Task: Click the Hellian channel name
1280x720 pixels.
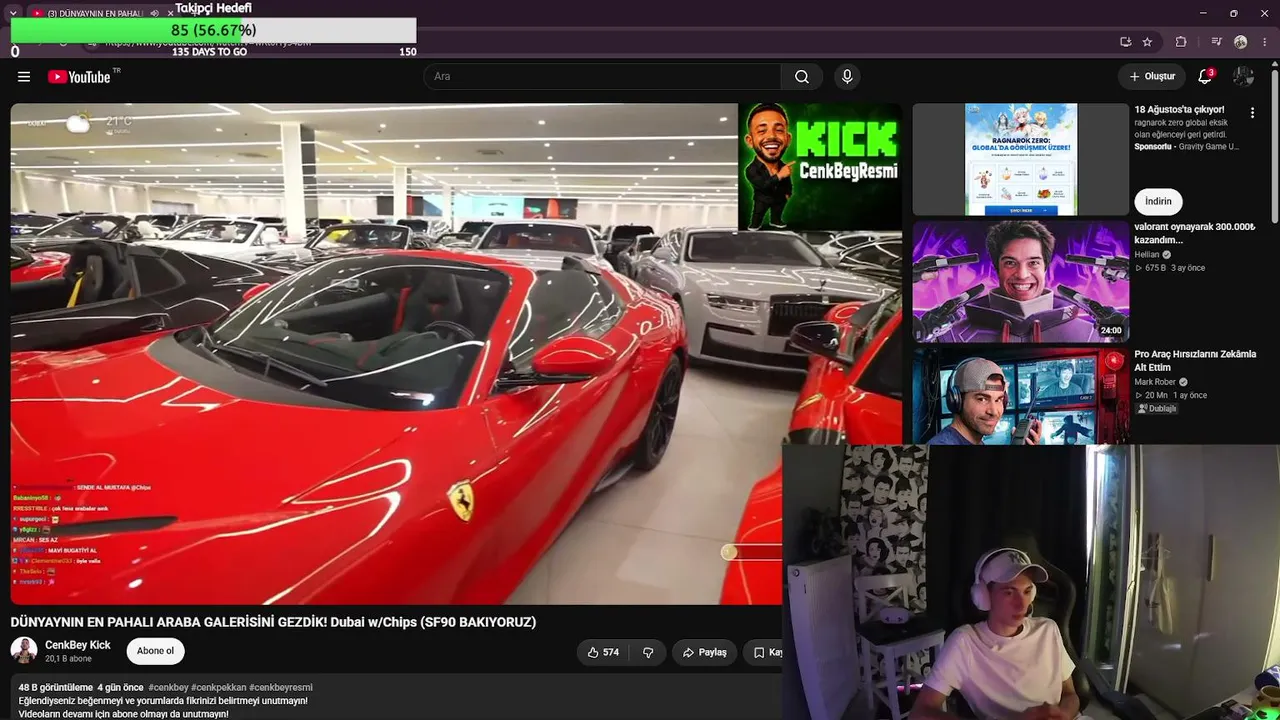Action: [x=1147, y=255]
